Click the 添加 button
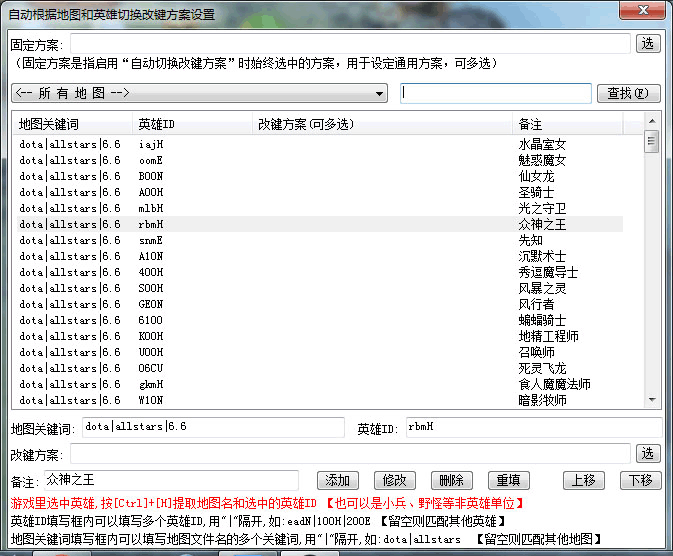Screen dimensions: 673x556 pos(338,480)
